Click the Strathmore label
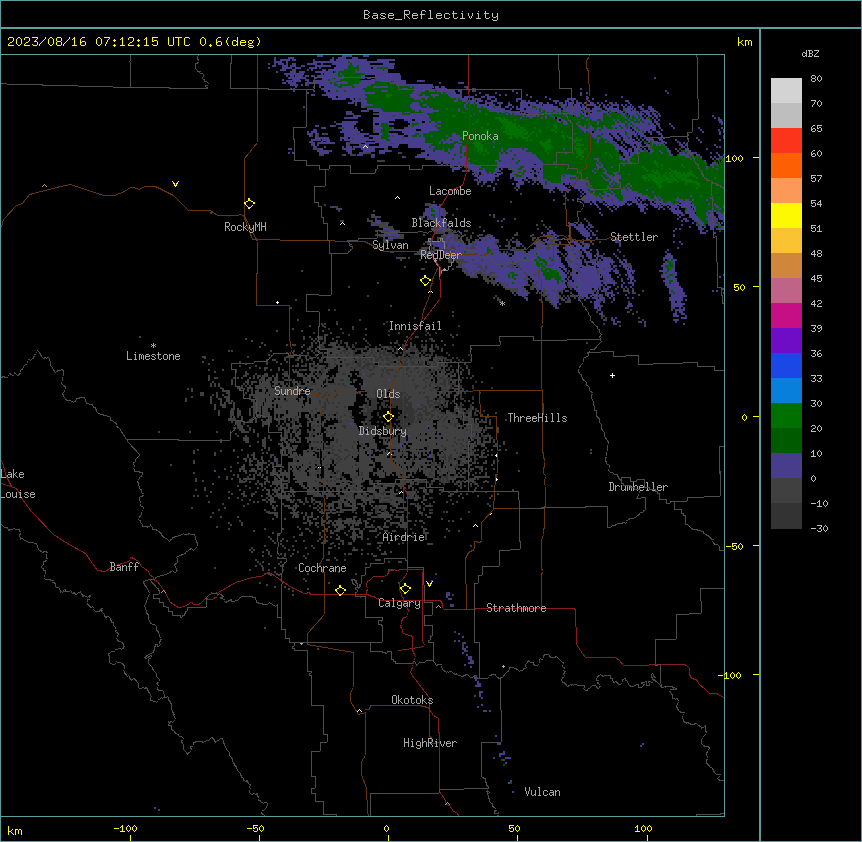Viewport: 862px width, 842px height. [x=516, y=608]
